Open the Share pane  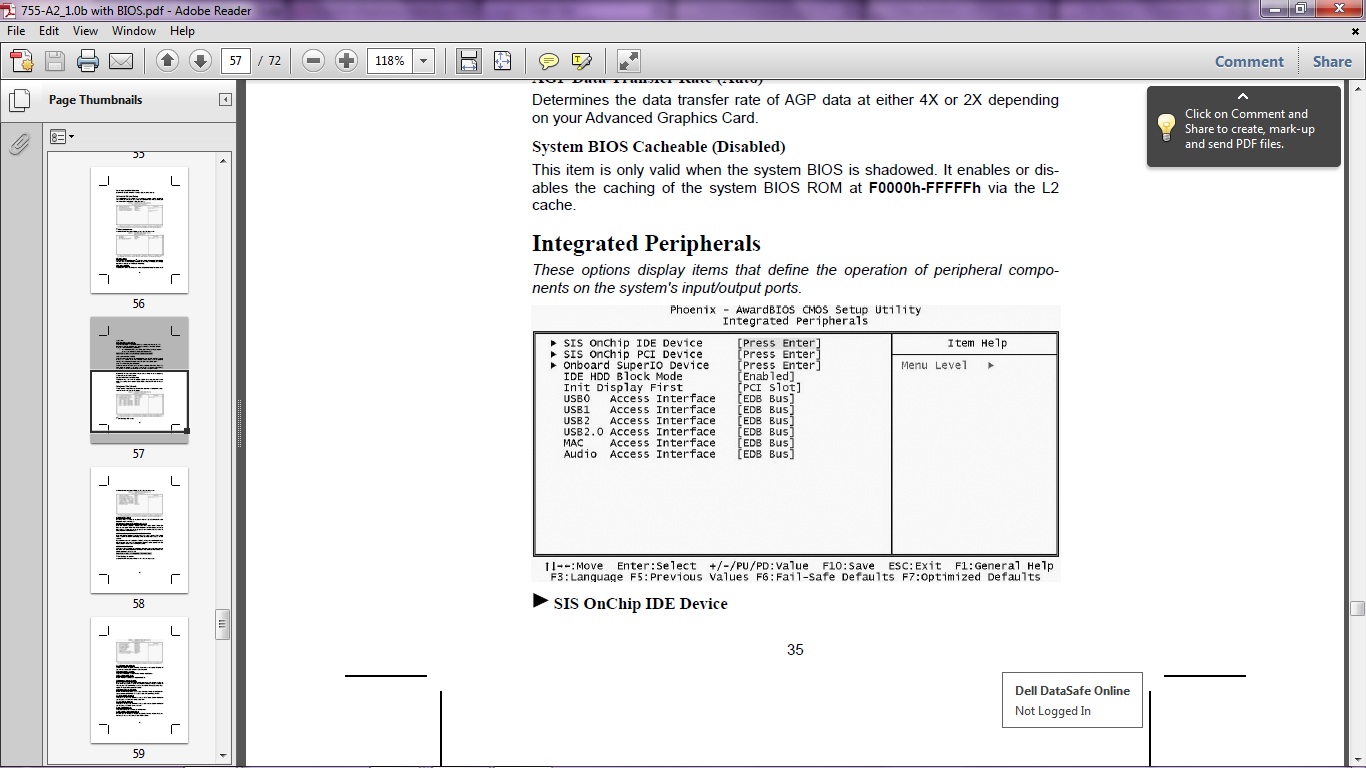click(x=1332, y=61)
